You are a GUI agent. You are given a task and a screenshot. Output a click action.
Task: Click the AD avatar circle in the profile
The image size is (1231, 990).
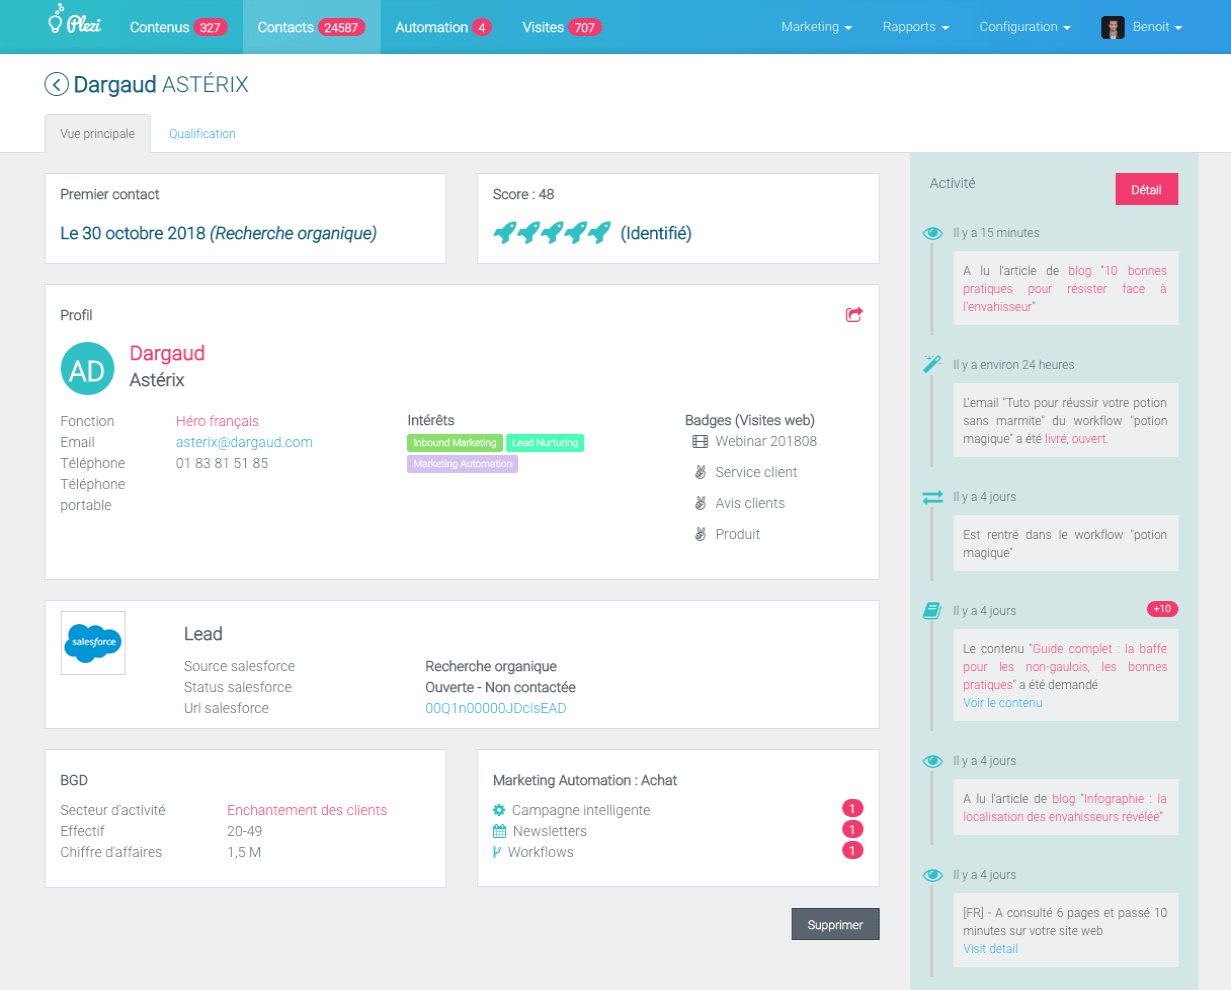pos(87,369)
